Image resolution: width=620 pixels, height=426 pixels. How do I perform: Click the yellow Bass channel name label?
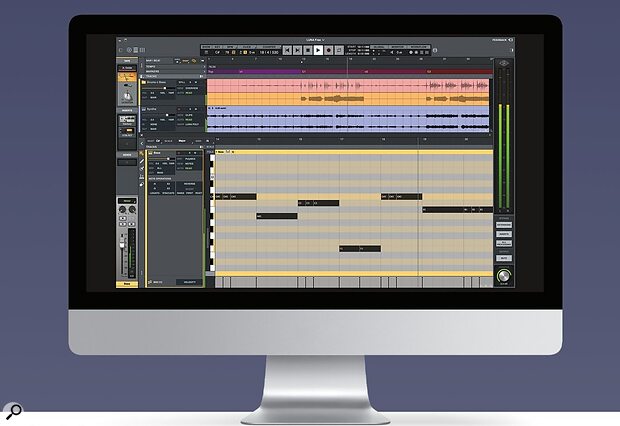pyautogui.click(x=127, y=284)
